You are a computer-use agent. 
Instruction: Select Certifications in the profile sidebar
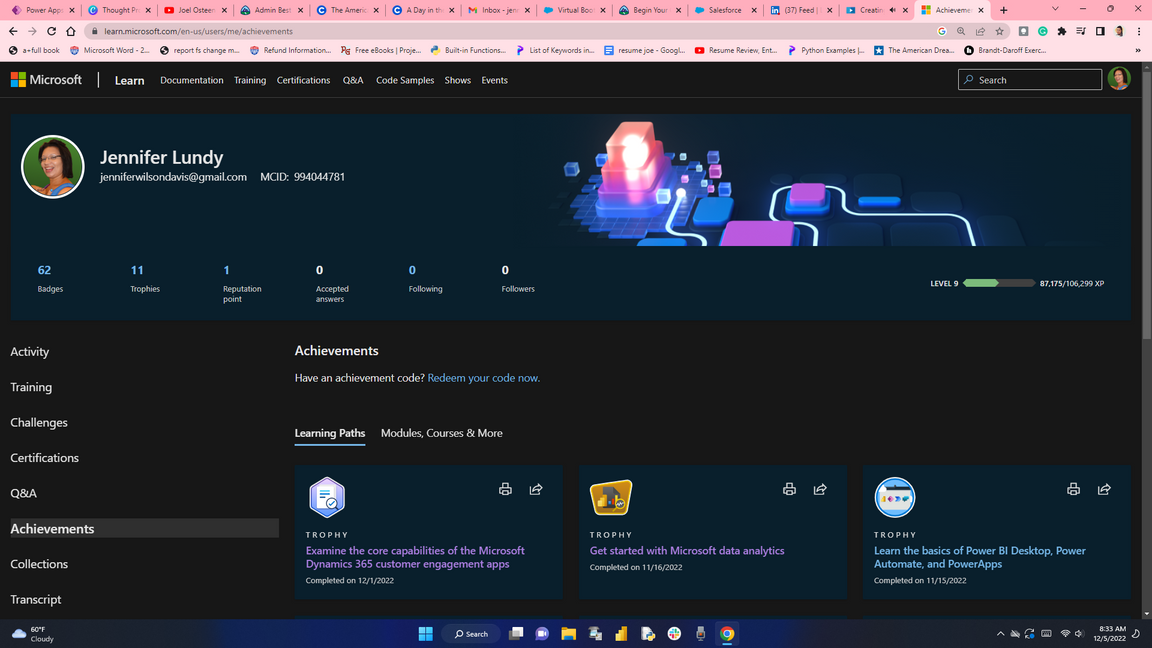[44, 458]
